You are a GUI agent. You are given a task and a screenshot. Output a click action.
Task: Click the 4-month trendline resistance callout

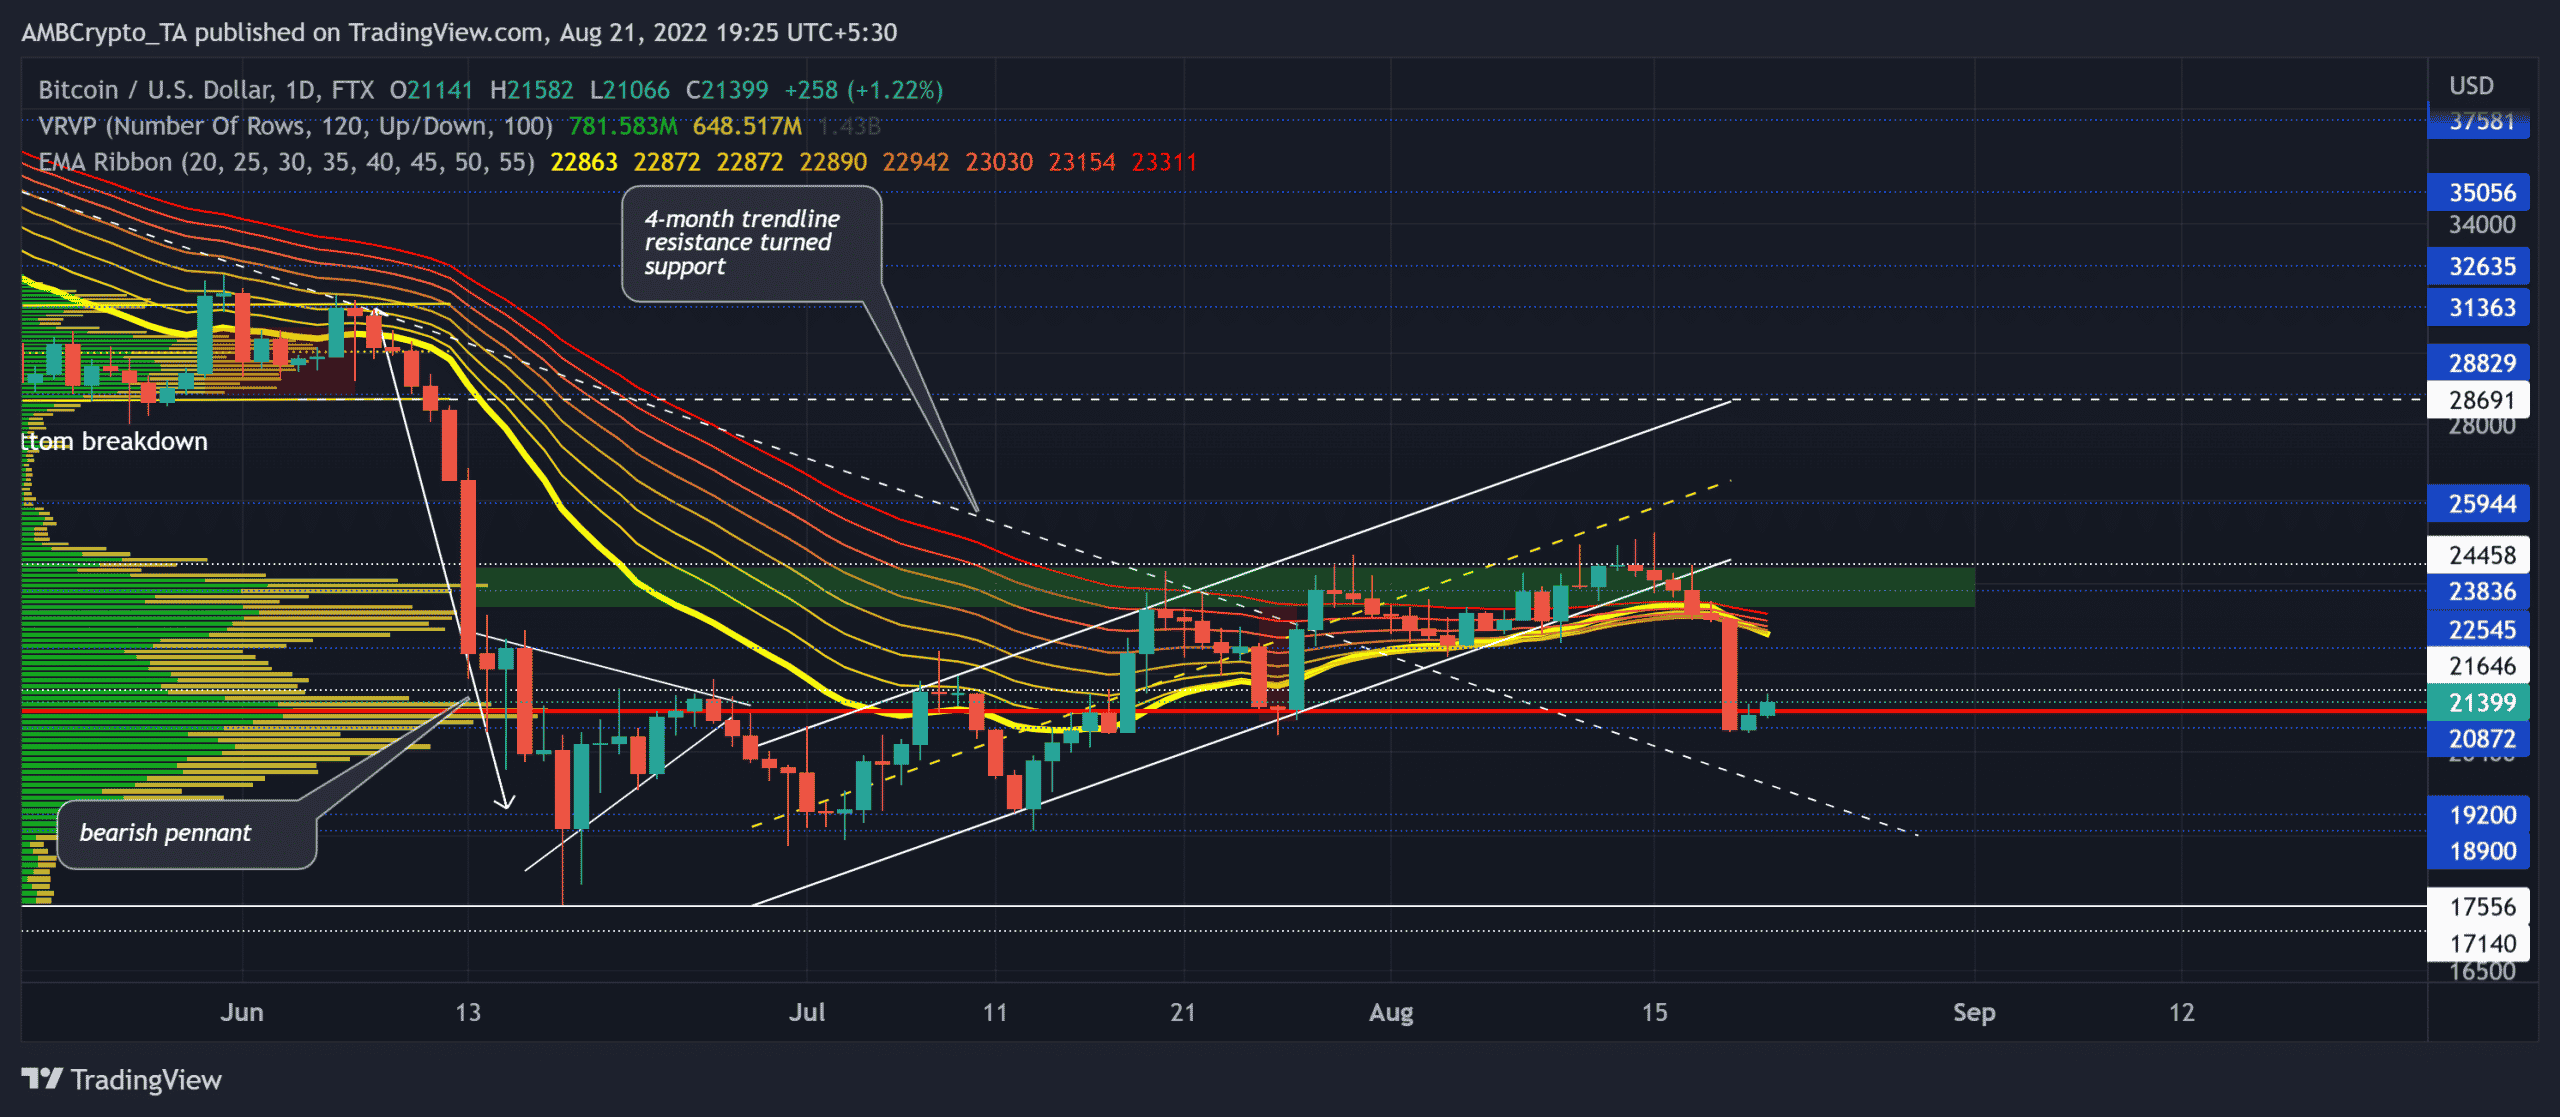click(752, 243)
